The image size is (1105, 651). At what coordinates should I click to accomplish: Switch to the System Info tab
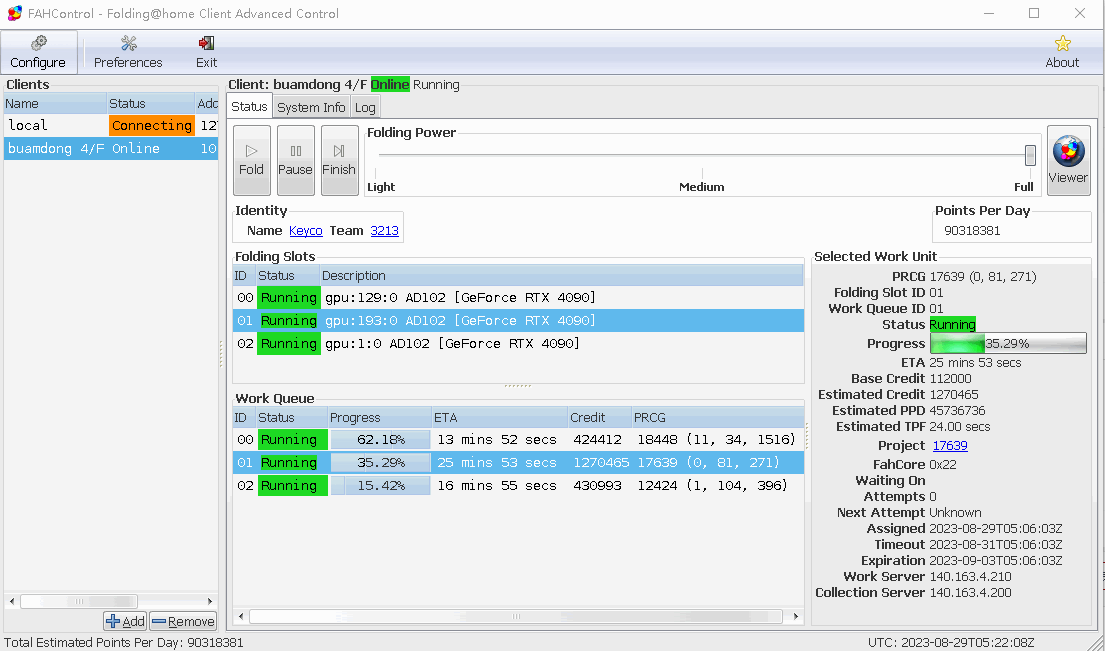point(311,107)
